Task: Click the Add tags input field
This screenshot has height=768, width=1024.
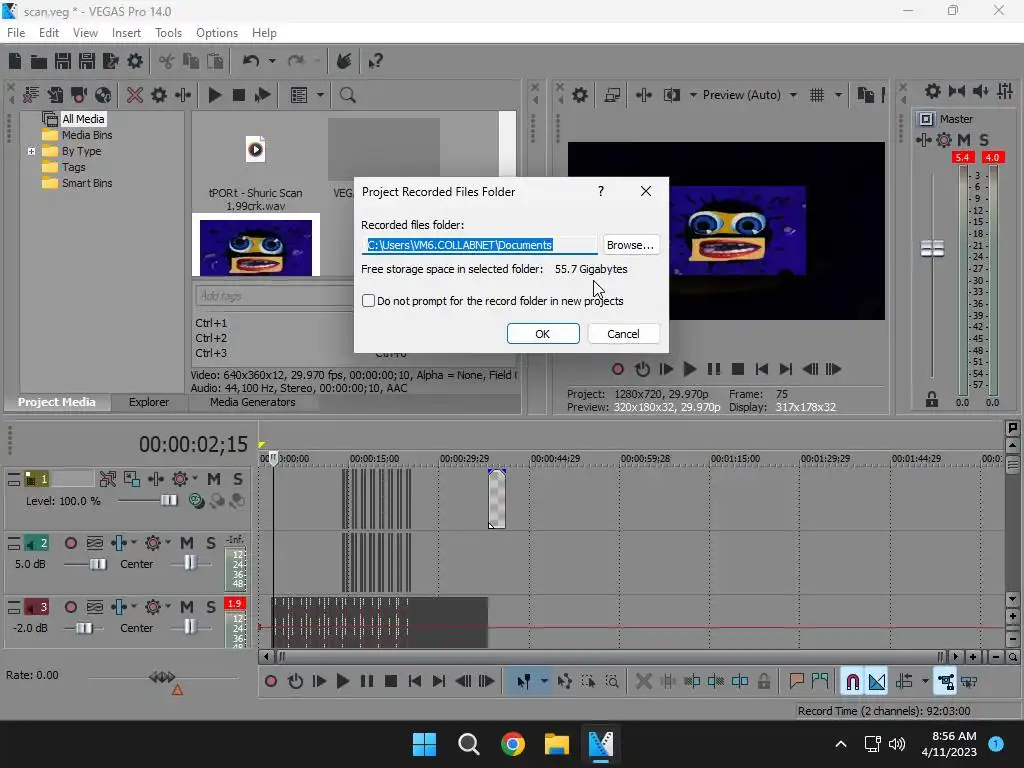Action: pos(274,296)
